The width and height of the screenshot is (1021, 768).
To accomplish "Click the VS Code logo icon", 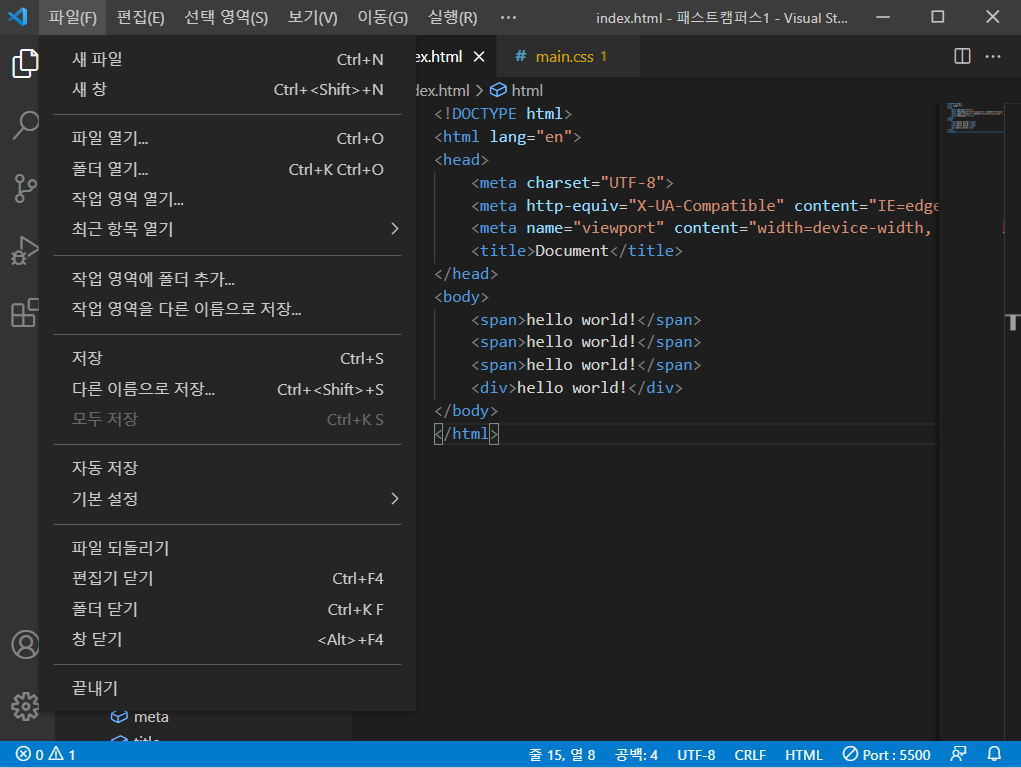I will point(18,16).
